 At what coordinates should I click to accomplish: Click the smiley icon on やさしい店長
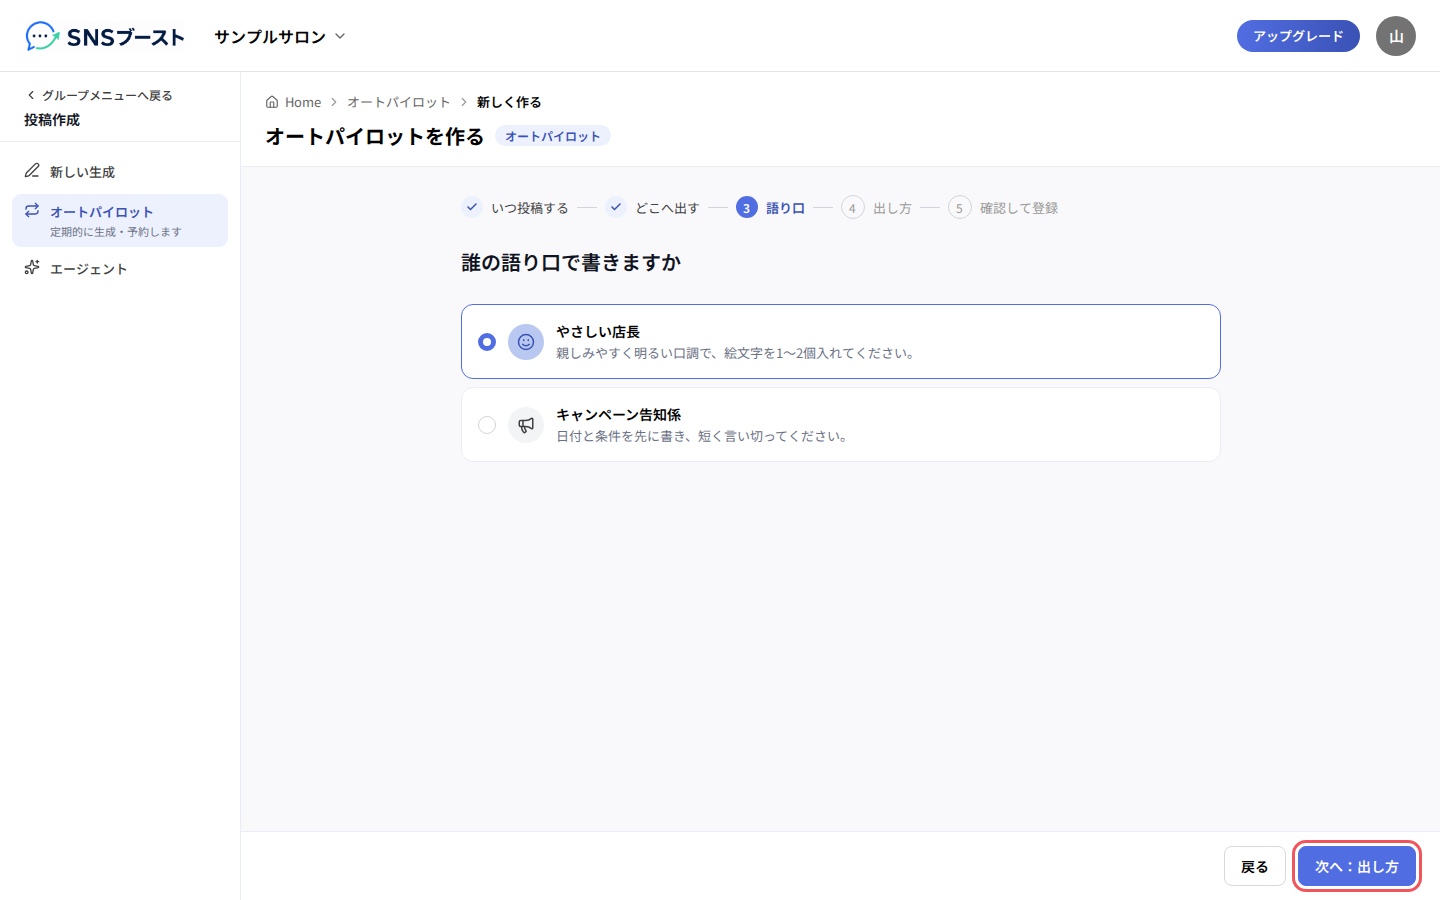coord(526,342)
